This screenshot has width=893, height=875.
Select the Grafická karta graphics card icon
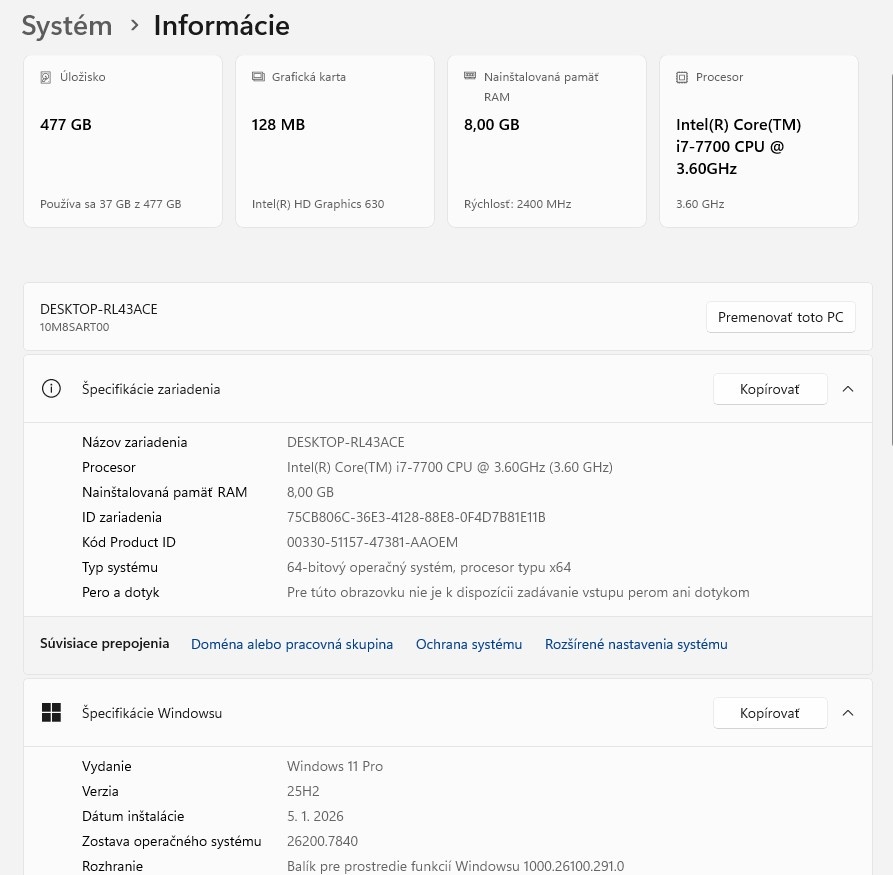click(258, 77)
